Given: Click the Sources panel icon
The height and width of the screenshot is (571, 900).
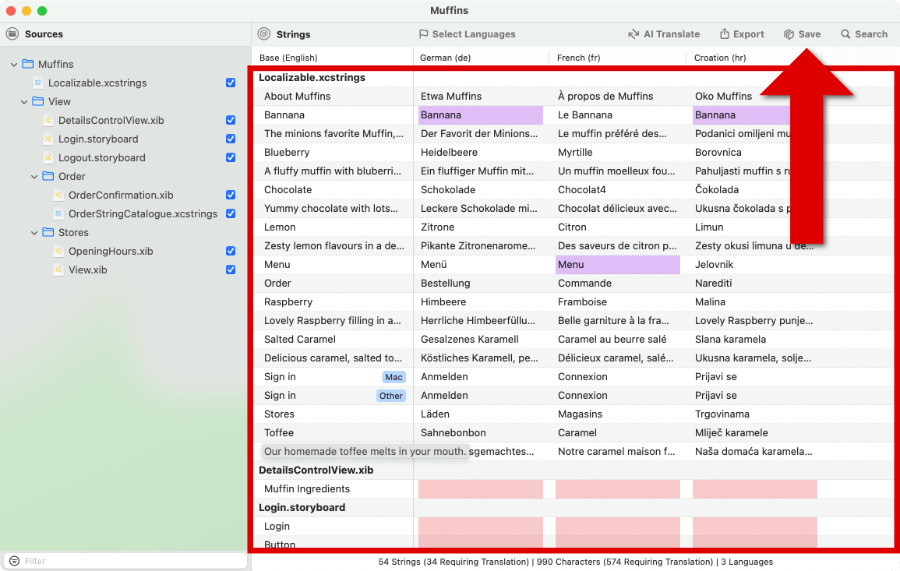Looking at the screenshot, I should (13, 34).
